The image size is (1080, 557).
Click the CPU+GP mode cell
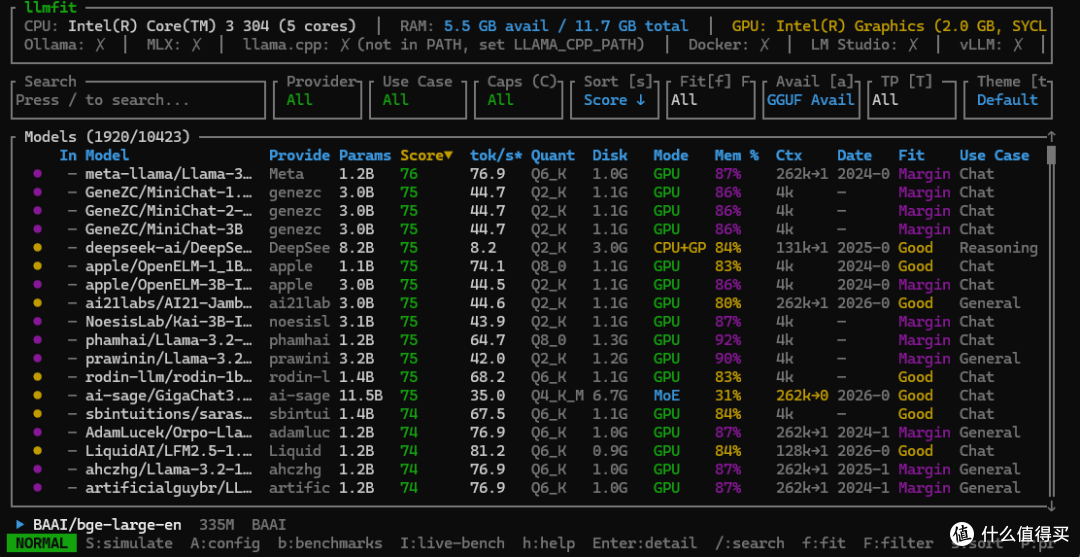pyautogui.click(x=679, y=248)
